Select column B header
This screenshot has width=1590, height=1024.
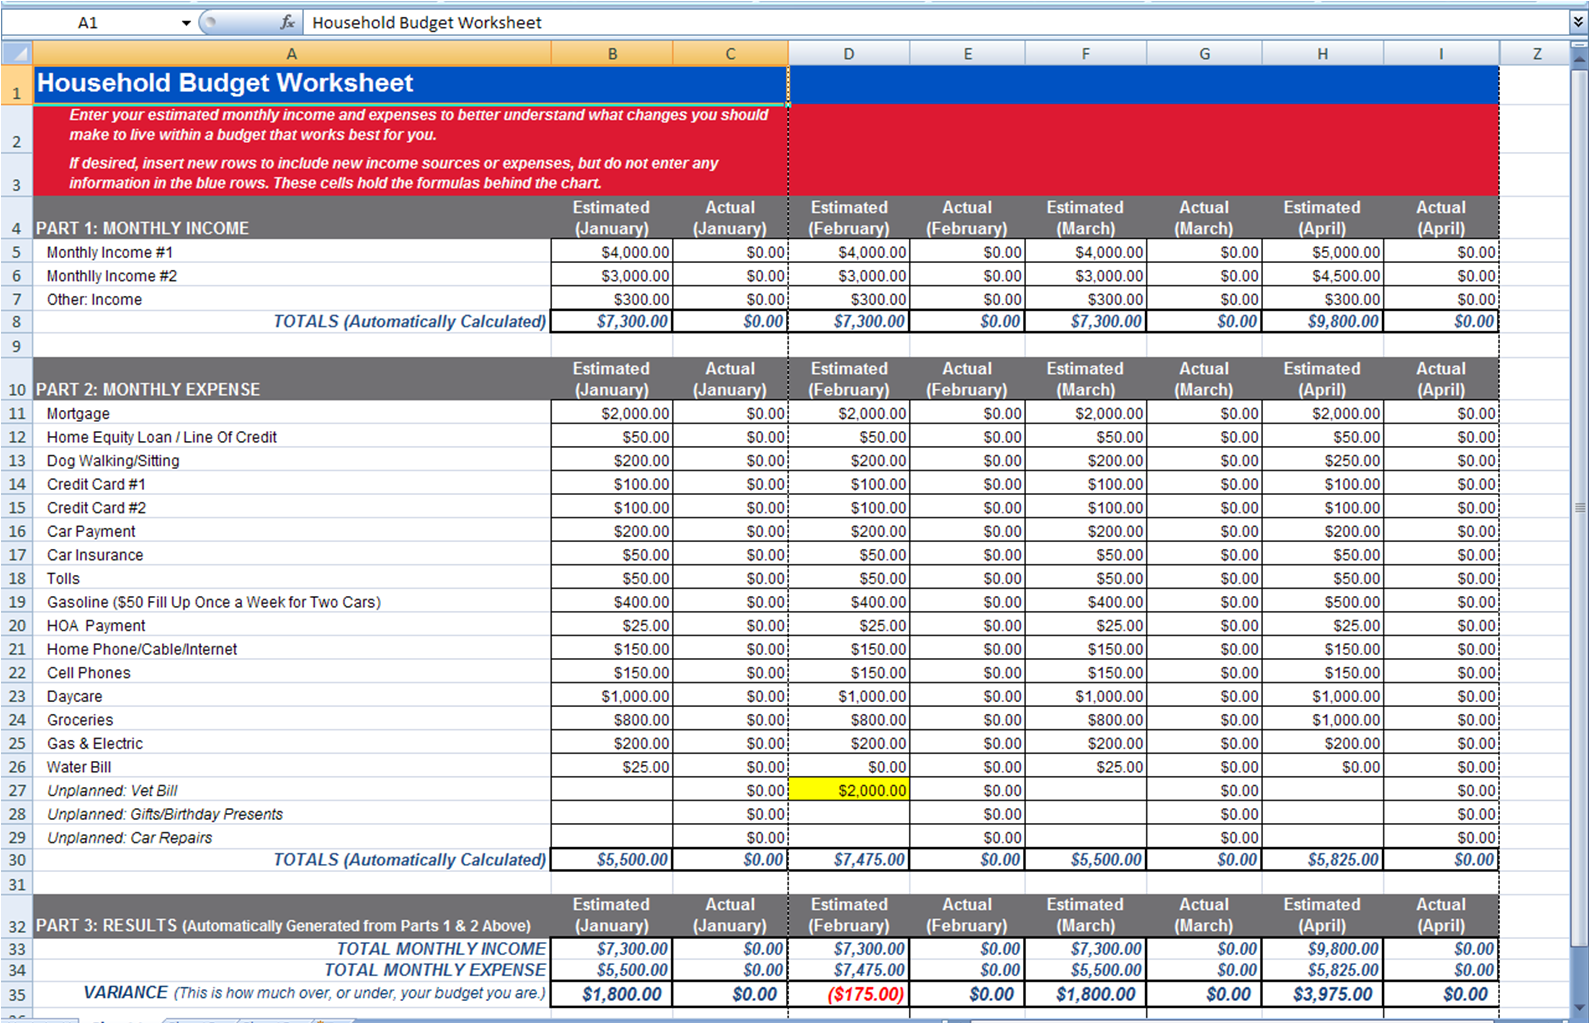(x=612, y=53)
